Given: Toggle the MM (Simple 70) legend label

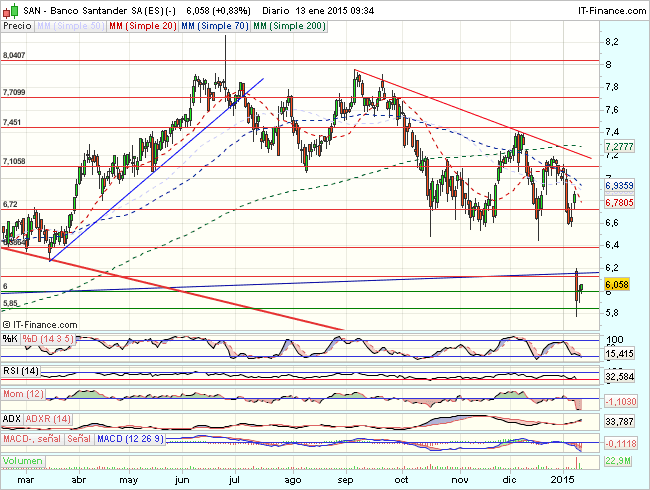Looking at the screenshot, I should pos(215,26).
